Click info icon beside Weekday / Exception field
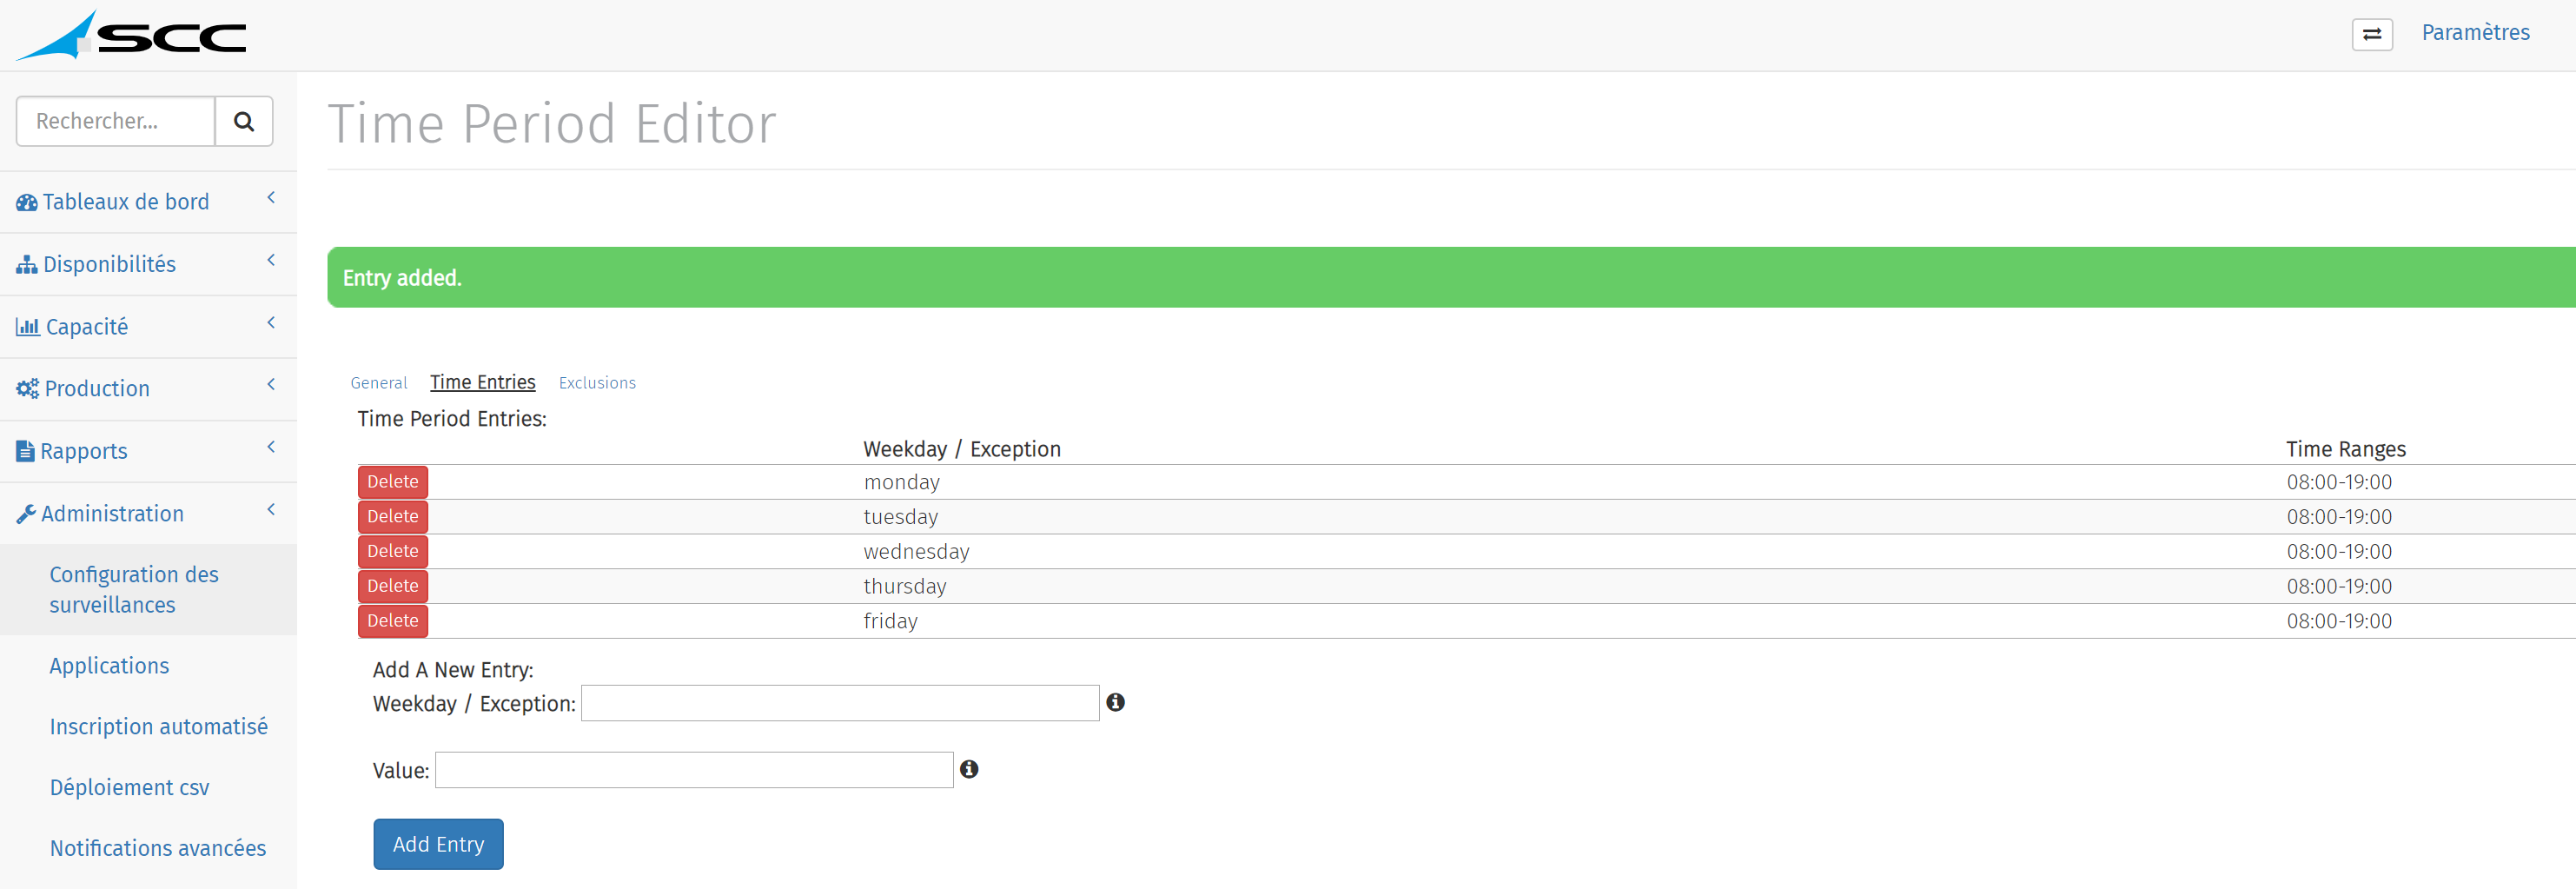The width and height of the screenshot is (2576, 889). tap(1115, 702)
